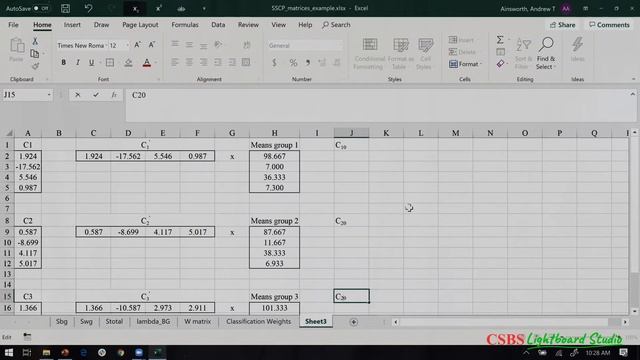Pick the Fill Color bucket
Image resolution: width=640 pixels, height=360 pixels.
pyautogui.click(x=128, y=62)
